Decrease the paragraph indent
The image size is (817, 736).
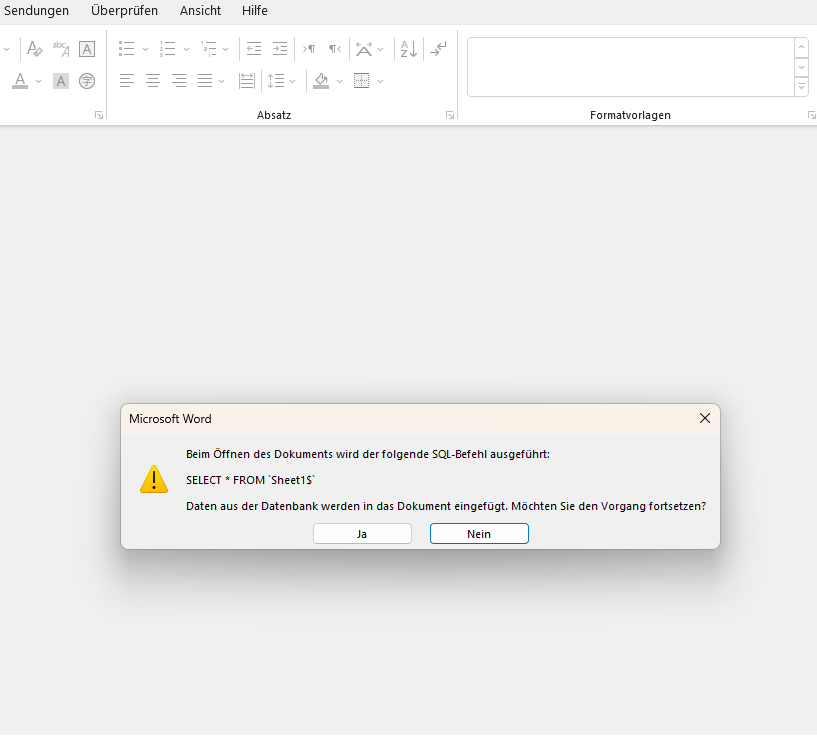[x=254, y=49]
